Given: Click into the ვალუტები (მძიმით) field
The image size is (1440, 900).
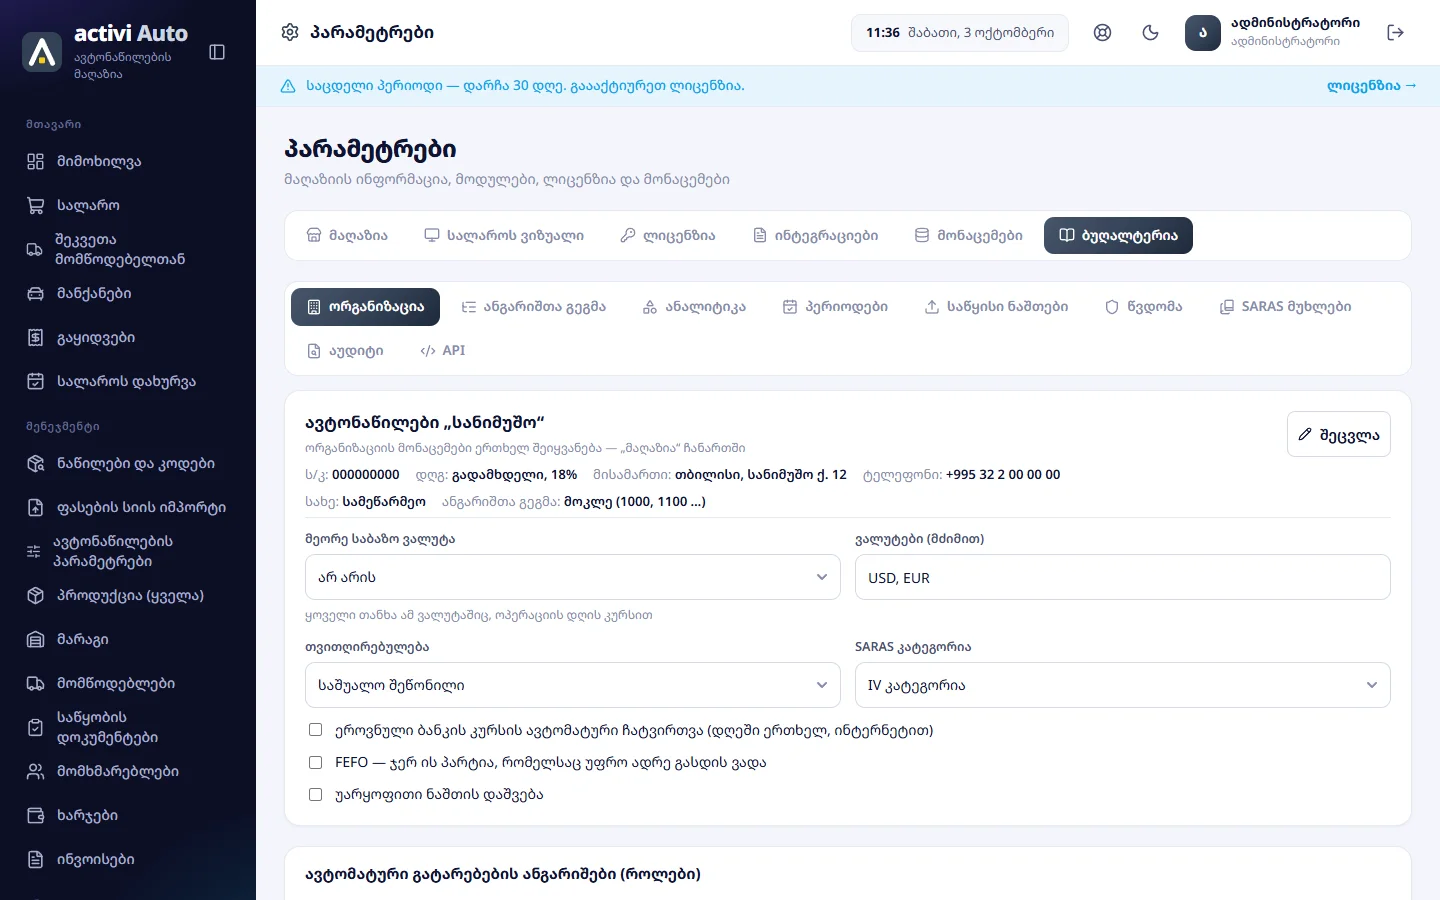Looking at the screenshot, I should tap(1123, 577).
